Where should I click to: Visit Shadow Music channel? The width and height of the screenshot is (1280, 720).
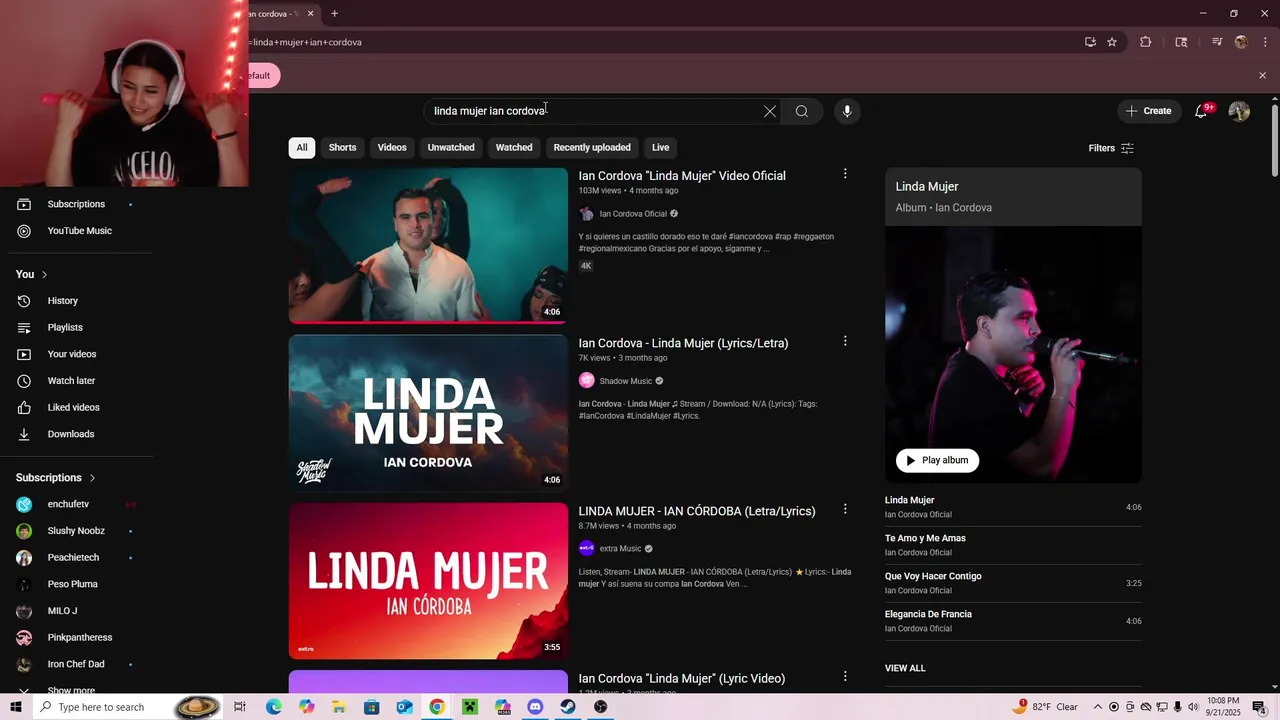[x=626, y=381]
